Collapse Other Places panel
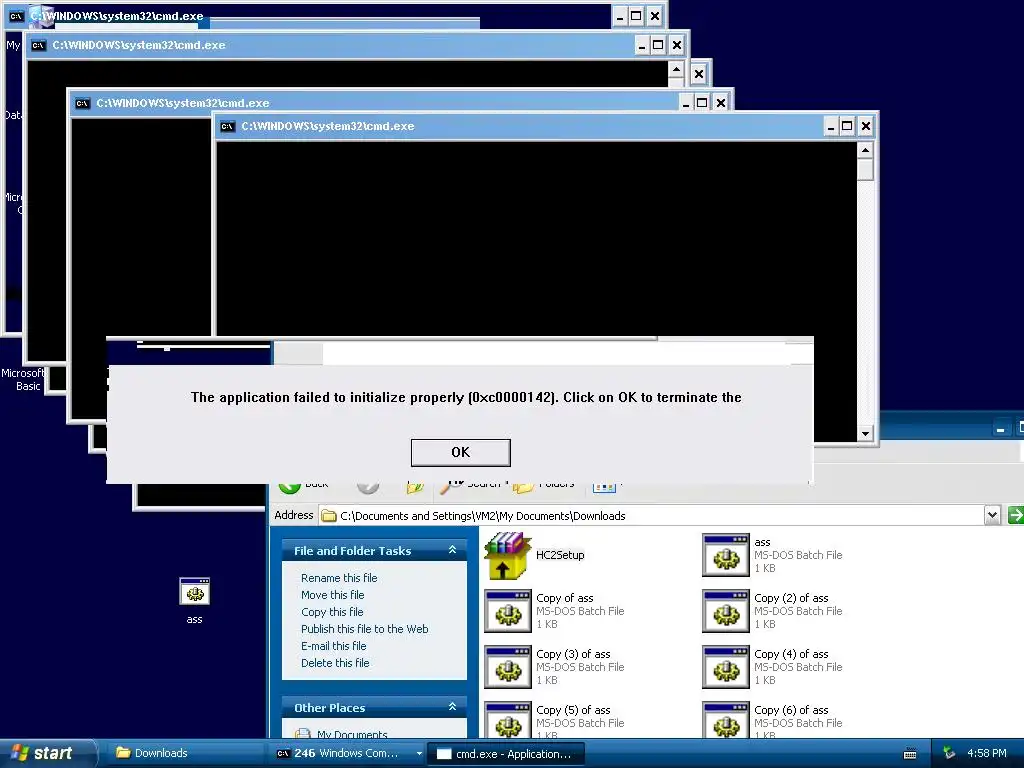Image resolution: width=1024 pixels, height=768 pixels. [452, 707]
